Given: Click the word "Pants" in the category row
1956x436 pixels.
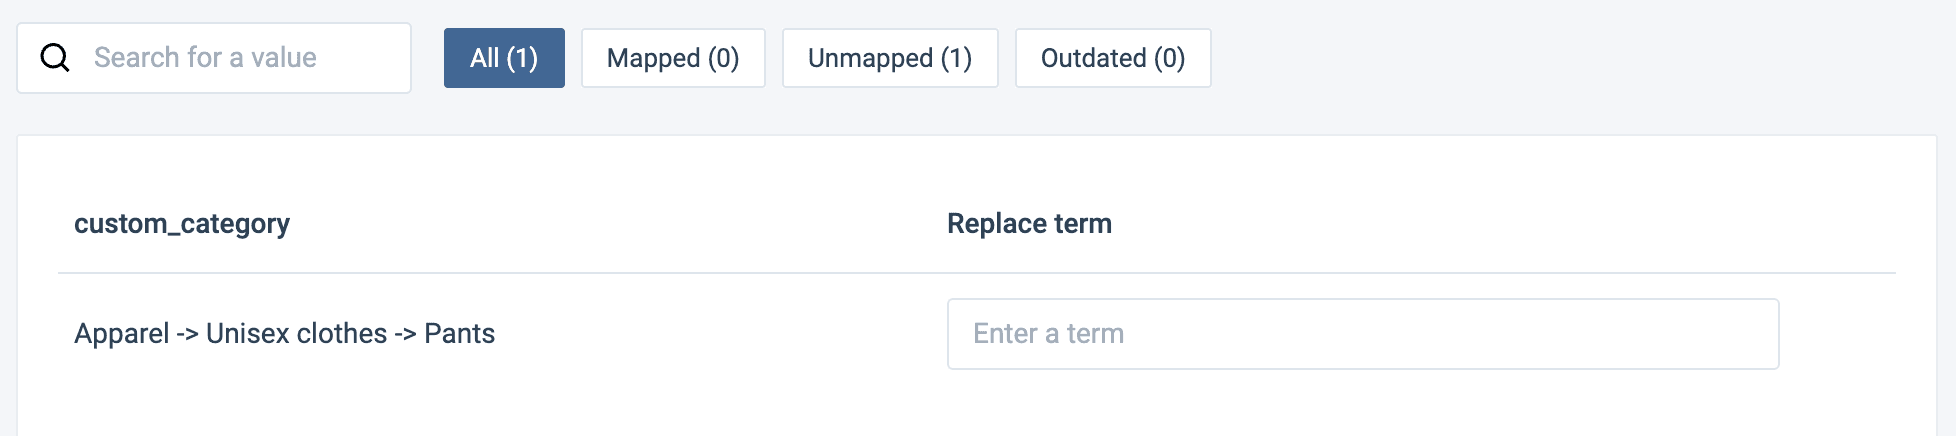Looking at the screenshot, I should [459, 333].
